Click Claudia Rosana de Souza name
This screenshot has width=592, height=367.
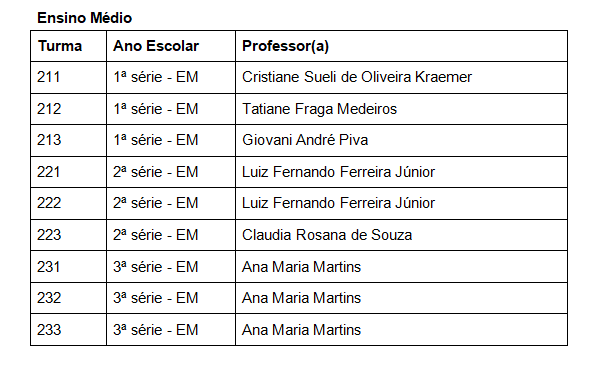[327, 235]
